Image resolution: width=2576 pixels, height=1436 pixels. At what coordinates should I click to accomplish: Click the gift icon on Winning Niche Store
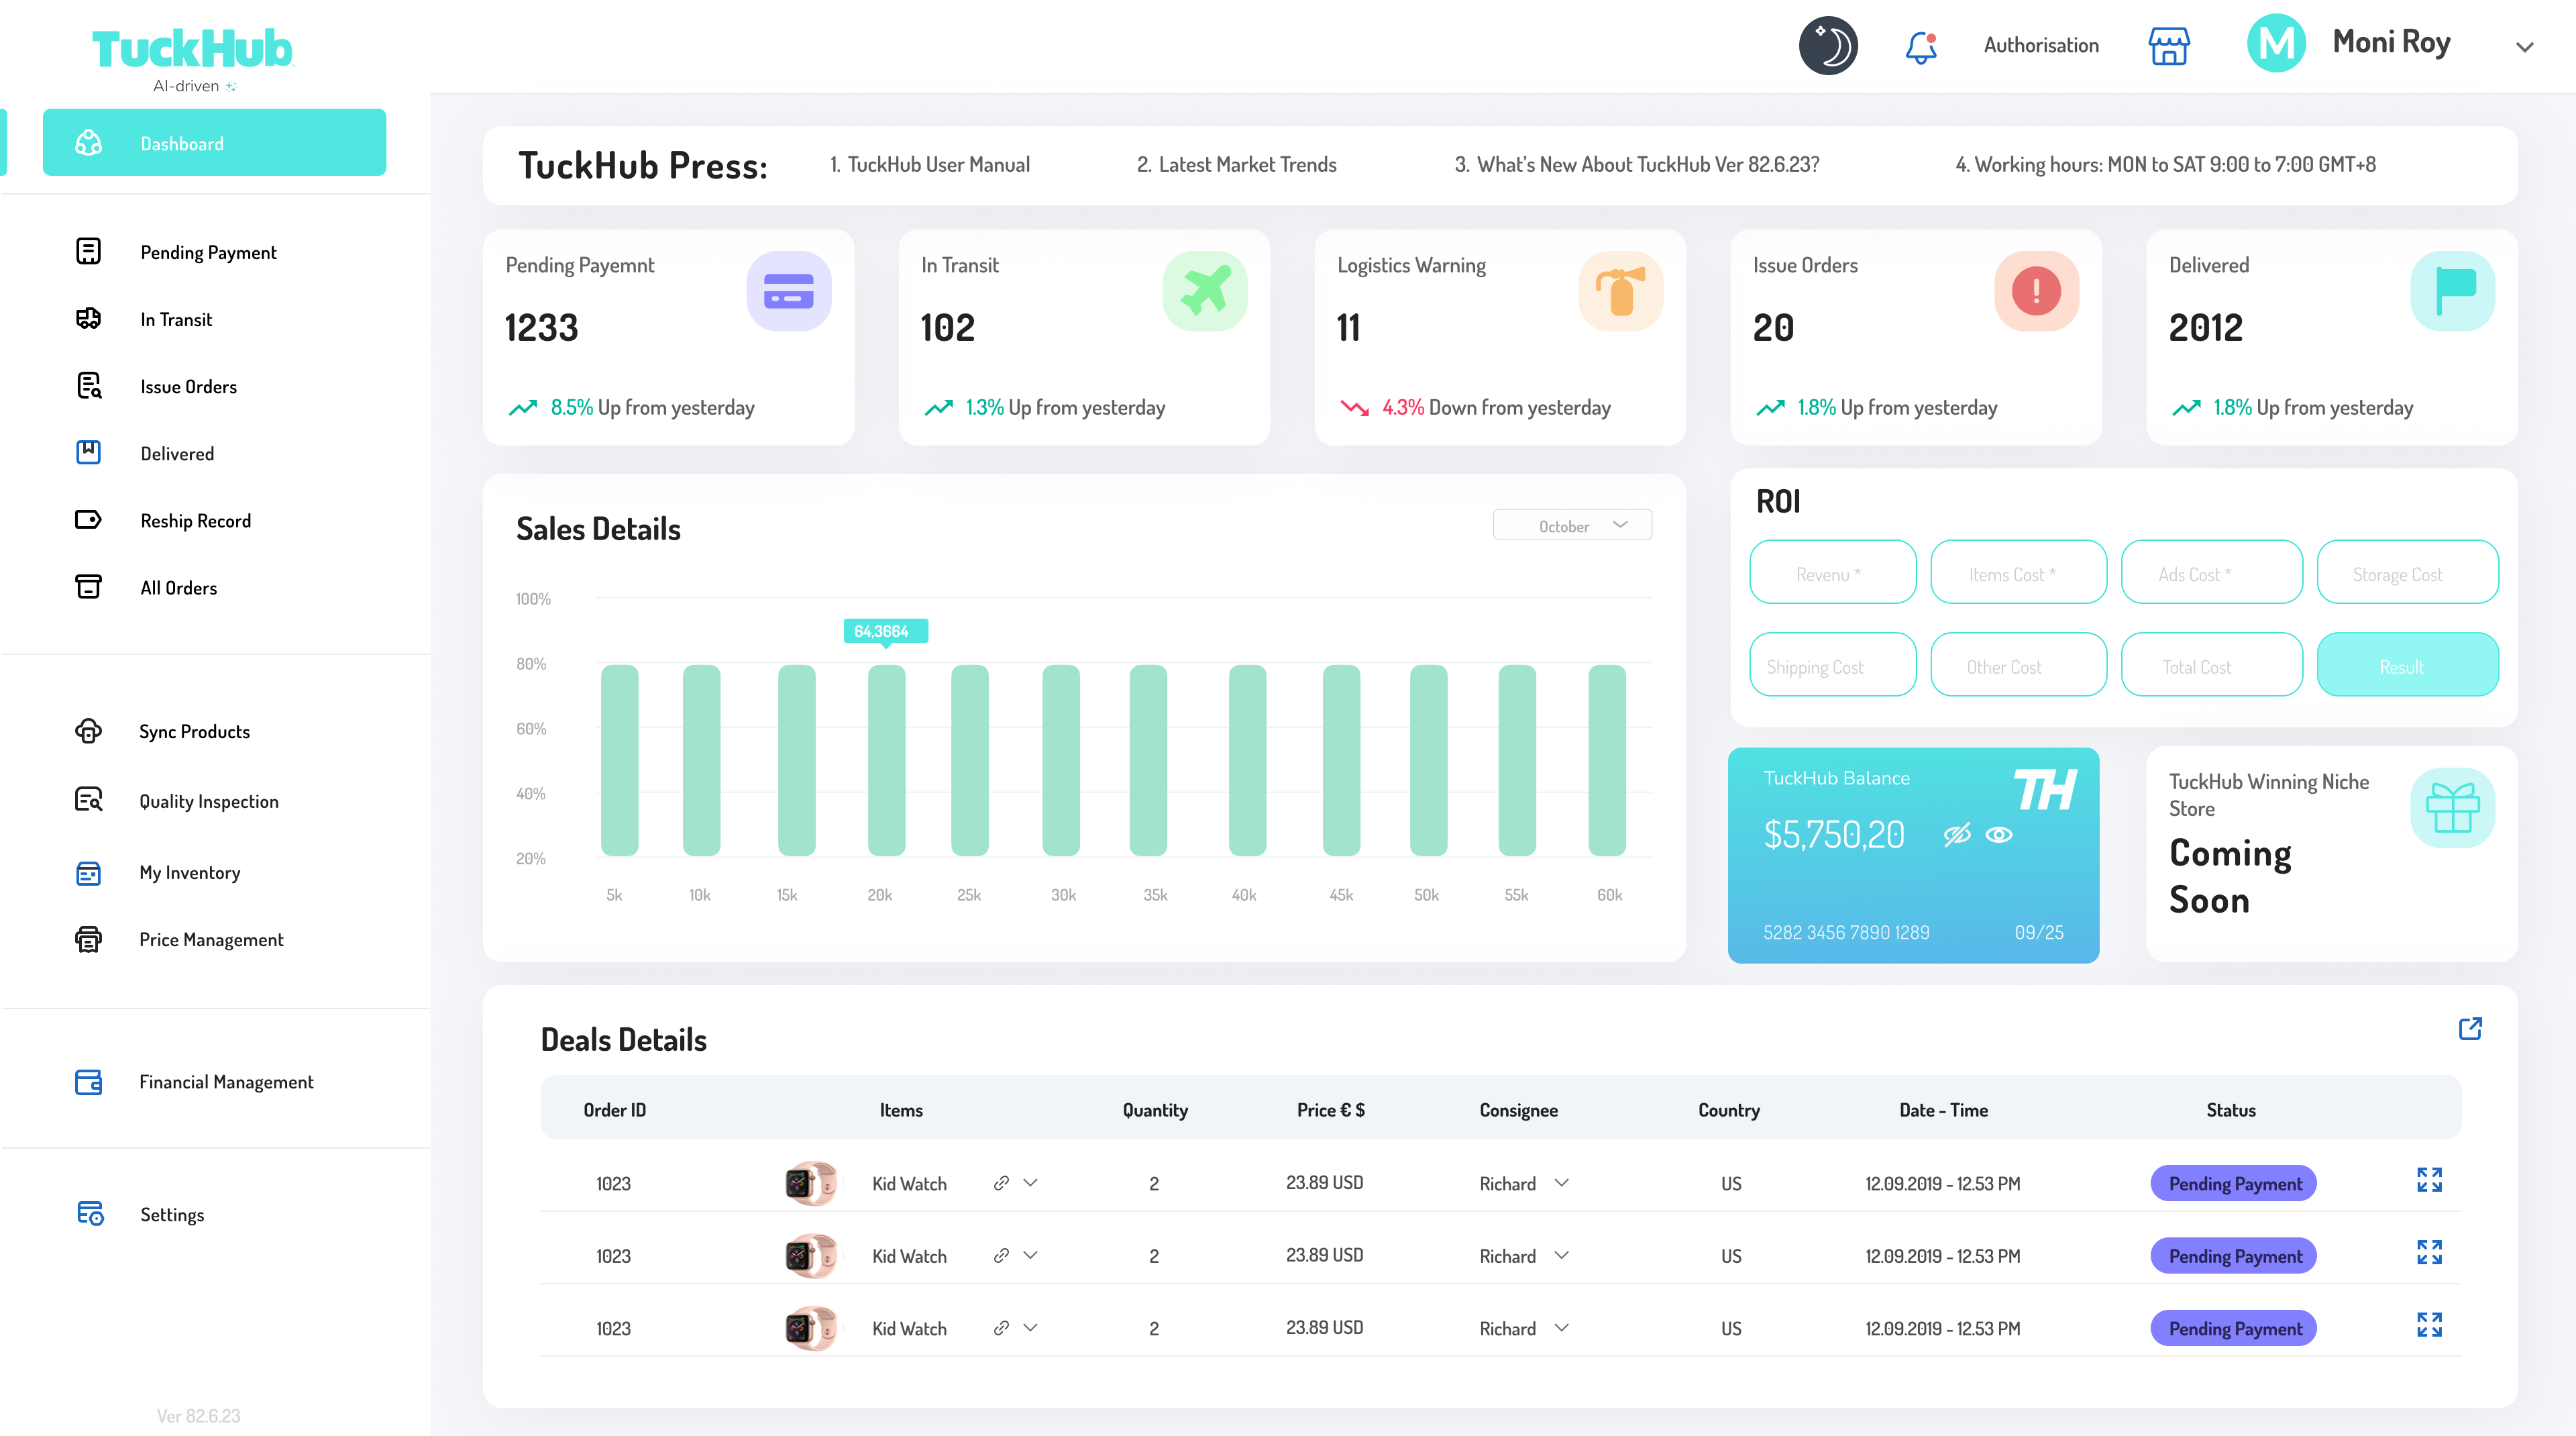coord(2452,807)
